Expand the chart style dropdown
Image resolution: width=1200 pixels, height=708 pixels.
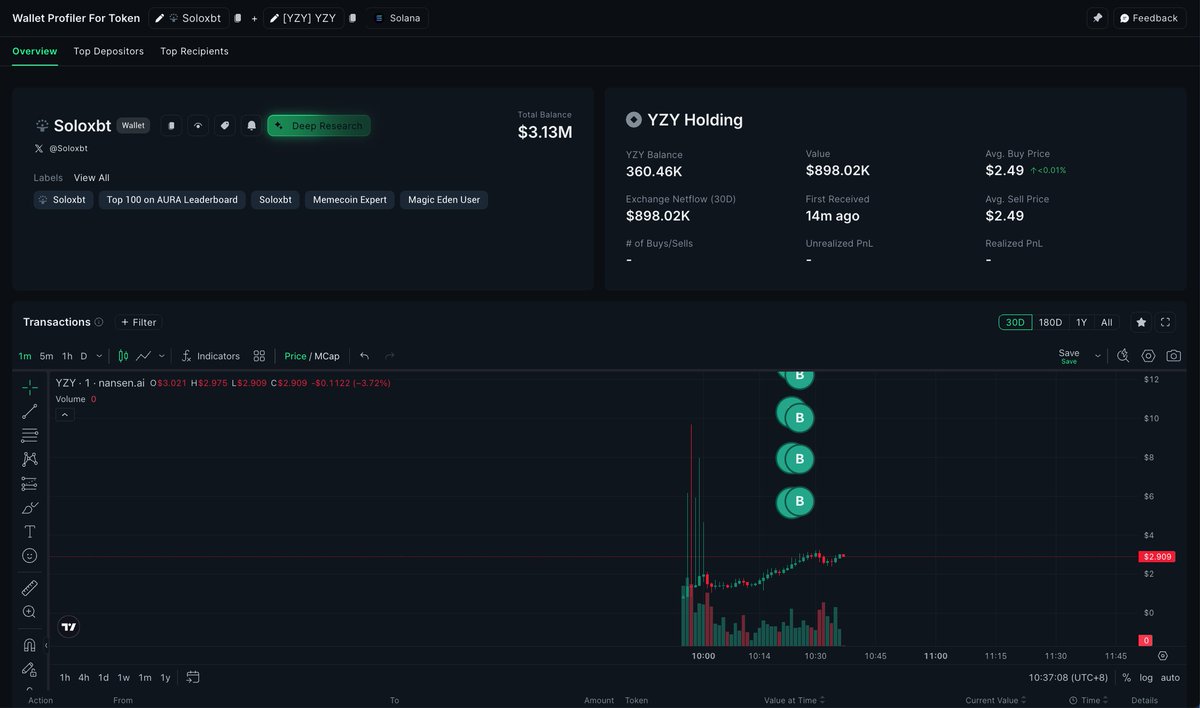(x=160, y=356)
